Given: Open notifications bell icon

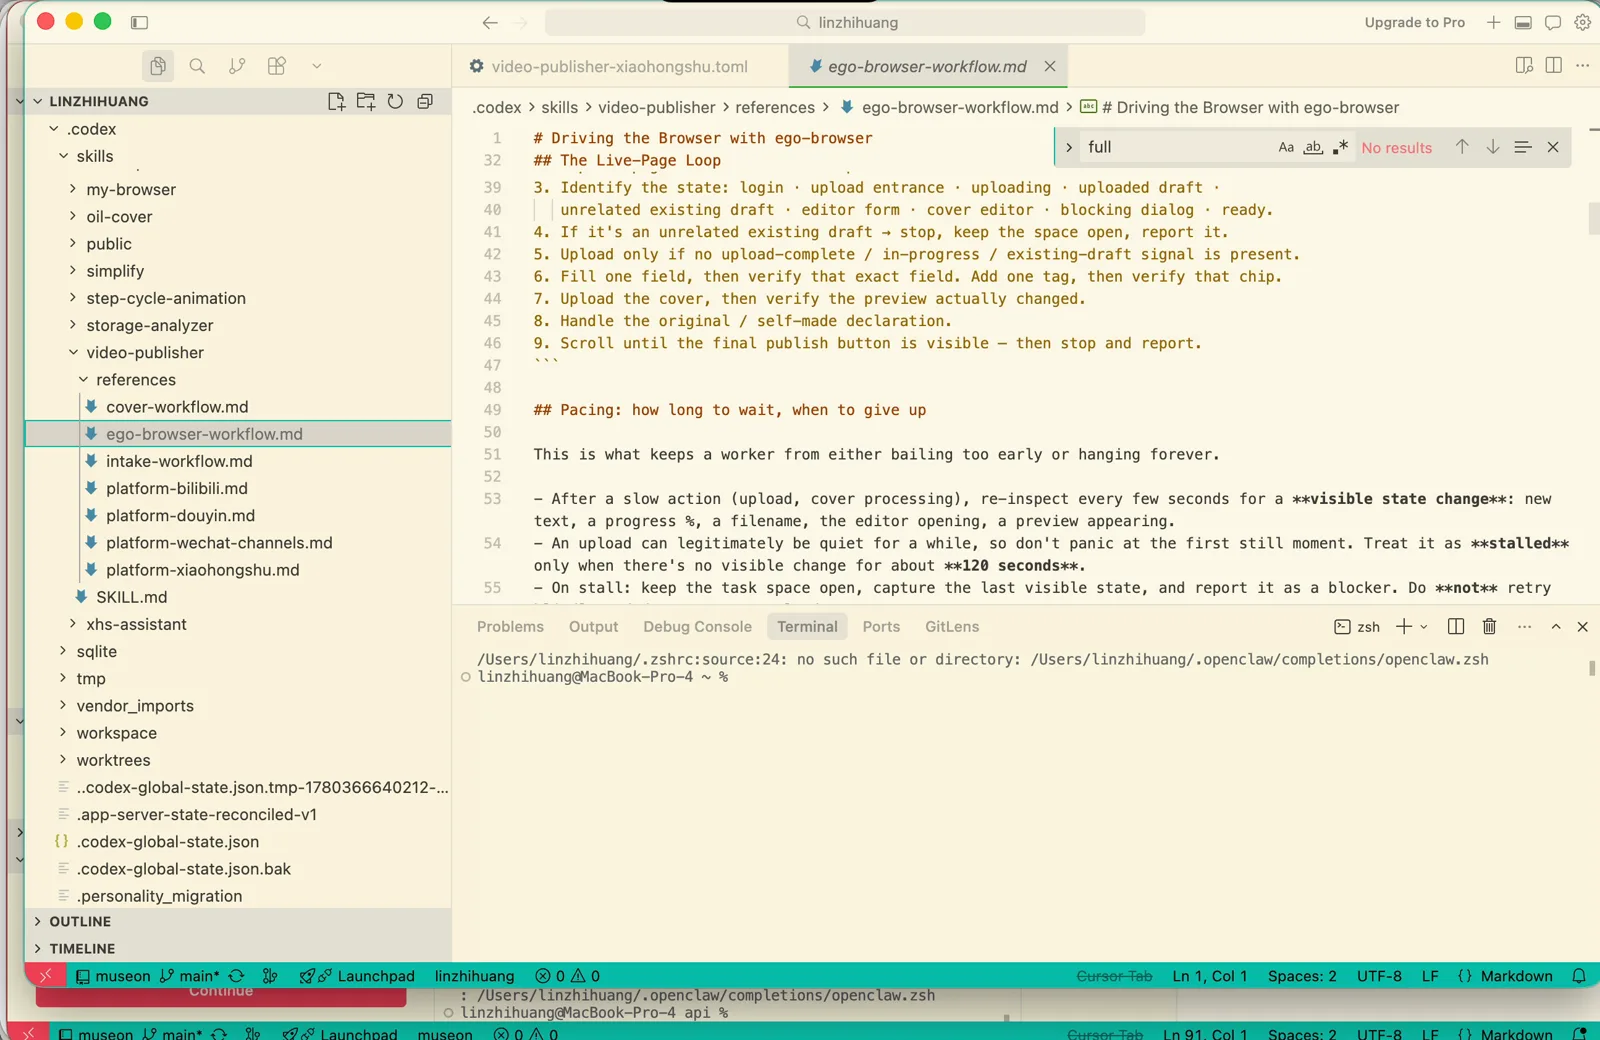Looking at the screenshot, I should (1579, 976).
